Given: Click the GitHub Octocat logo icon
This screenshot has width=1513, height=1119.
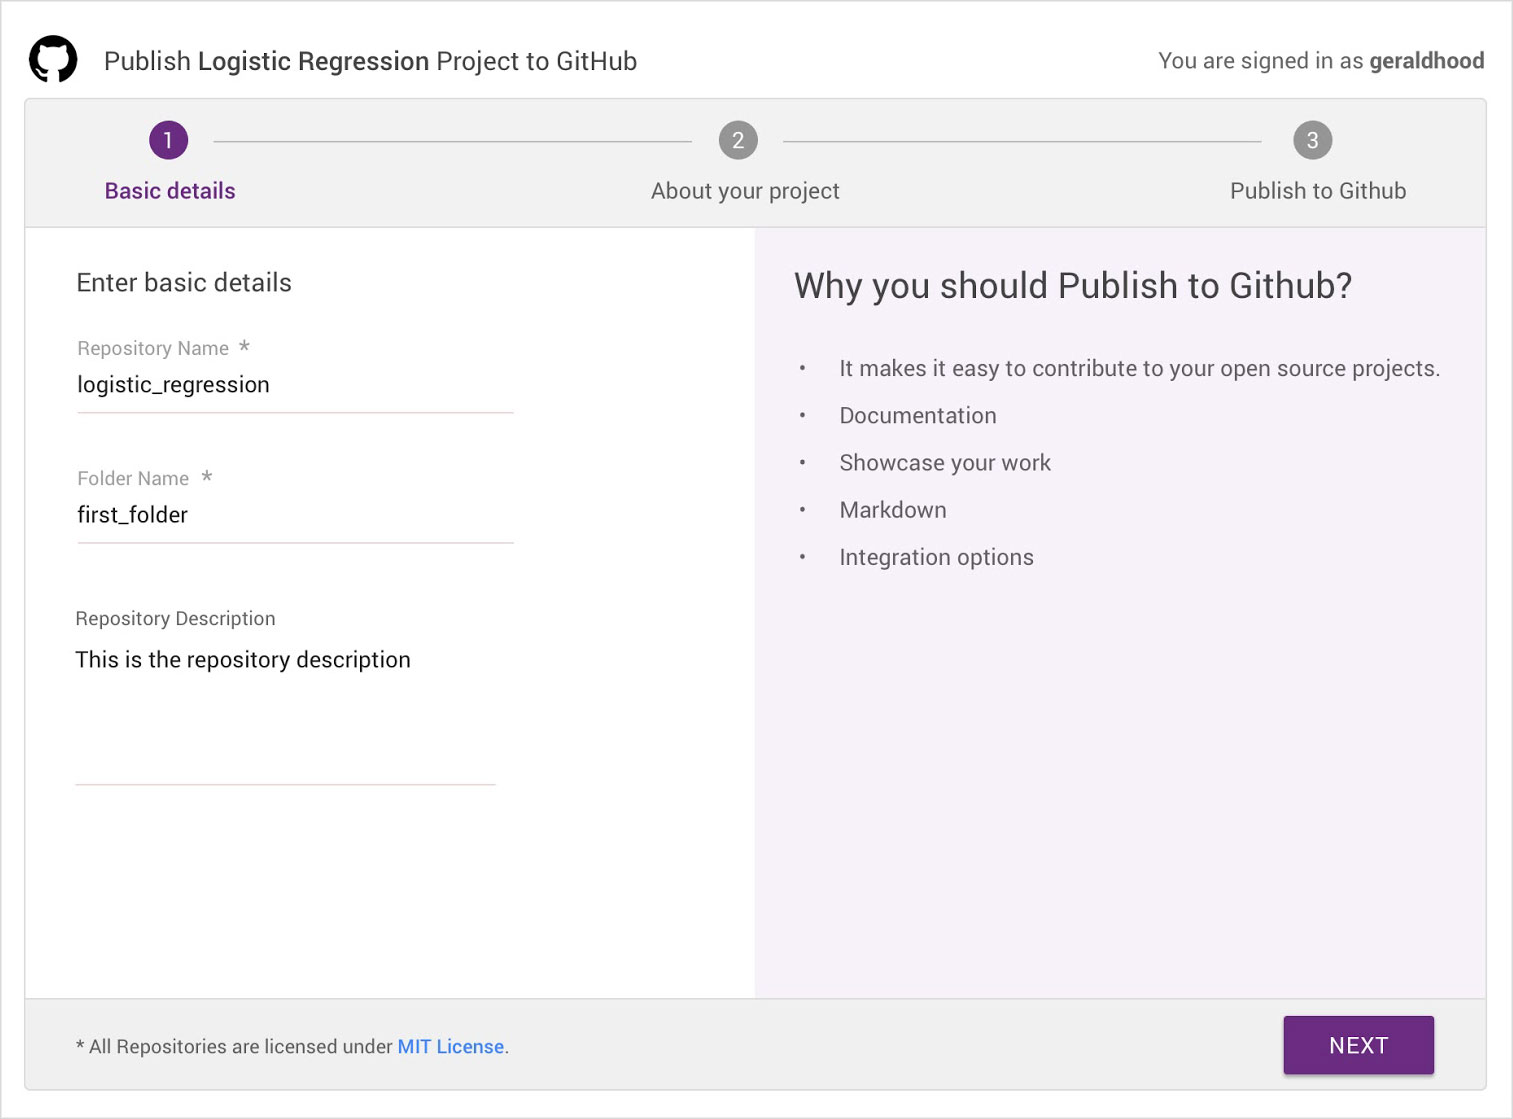Looking at the screenshot, I should coord(53,60).
